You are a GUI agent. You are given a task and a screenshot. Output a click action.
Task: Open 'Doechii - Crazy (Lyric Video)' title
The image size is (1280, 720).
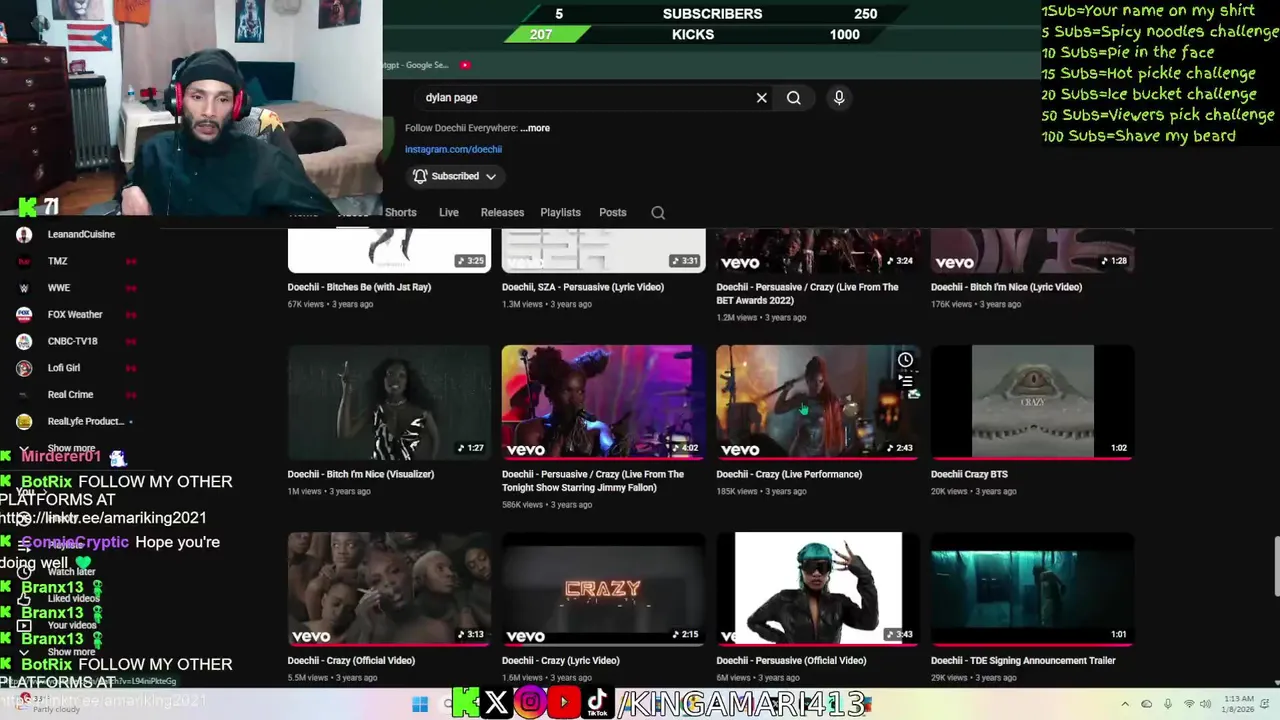point(561,660)
